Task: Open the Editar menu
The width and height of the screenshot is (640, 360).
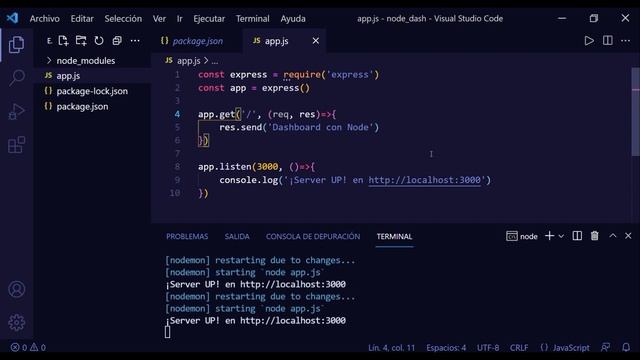Action: 82,19
